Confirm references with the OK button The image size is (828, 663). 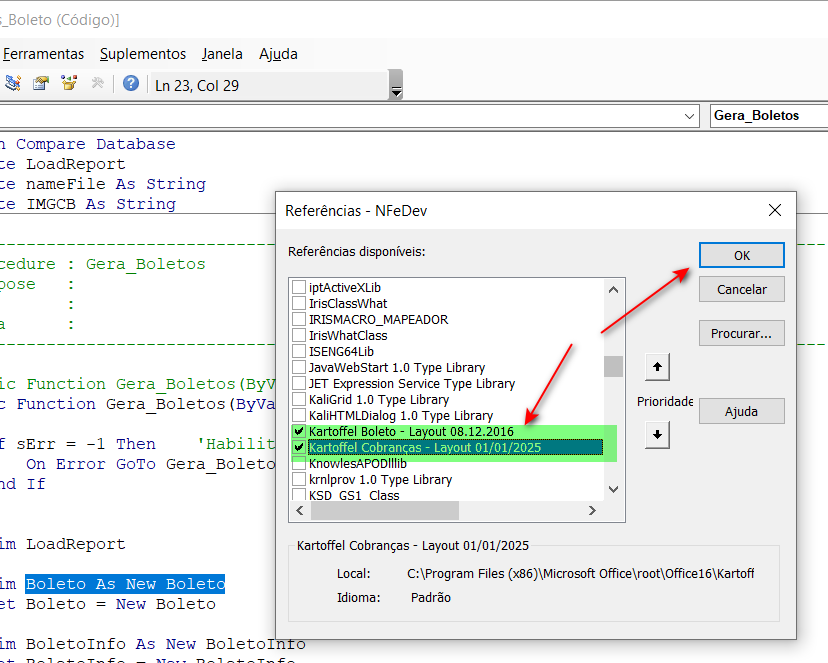click(x=741, y=255)
